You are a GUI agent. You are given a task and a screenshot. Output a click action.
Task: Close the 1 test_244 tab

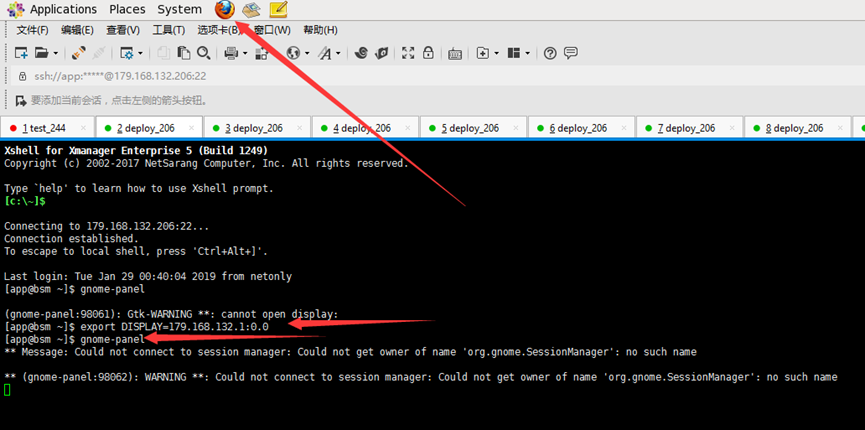83,128
